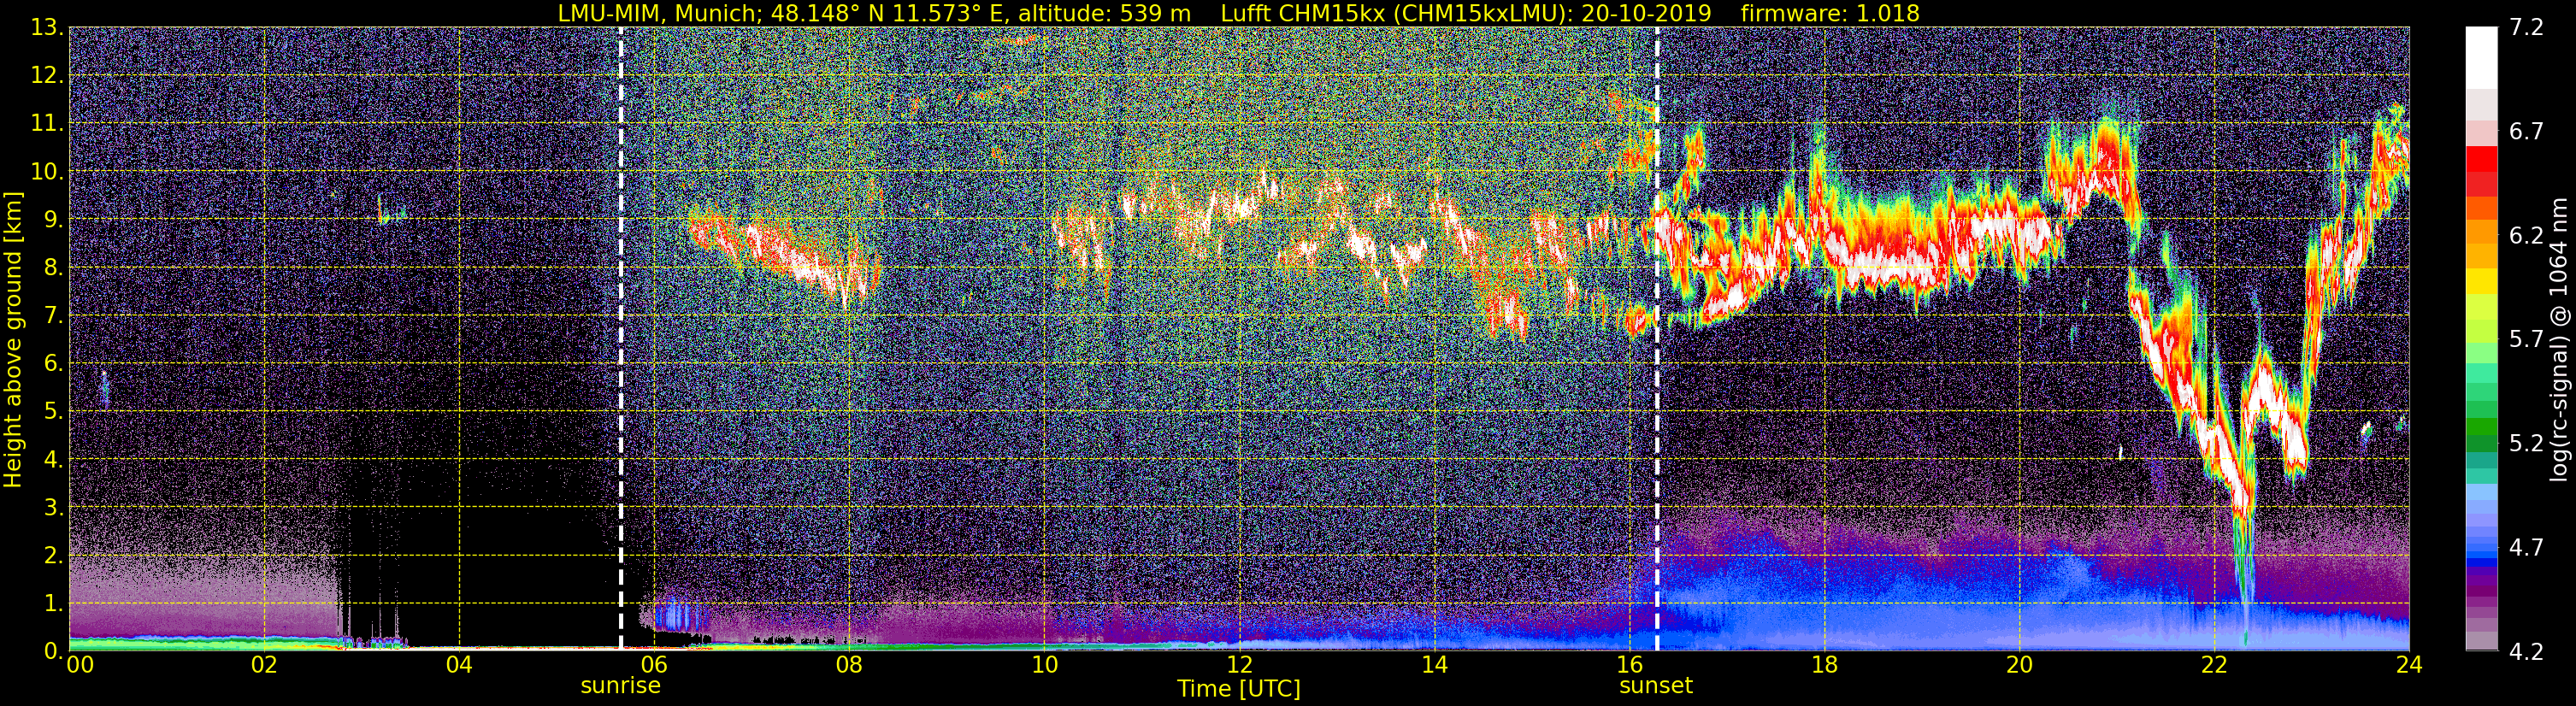Click the '2.' height axis tick label
This screenshot has width=2576, height=706.
click(53, 556)
